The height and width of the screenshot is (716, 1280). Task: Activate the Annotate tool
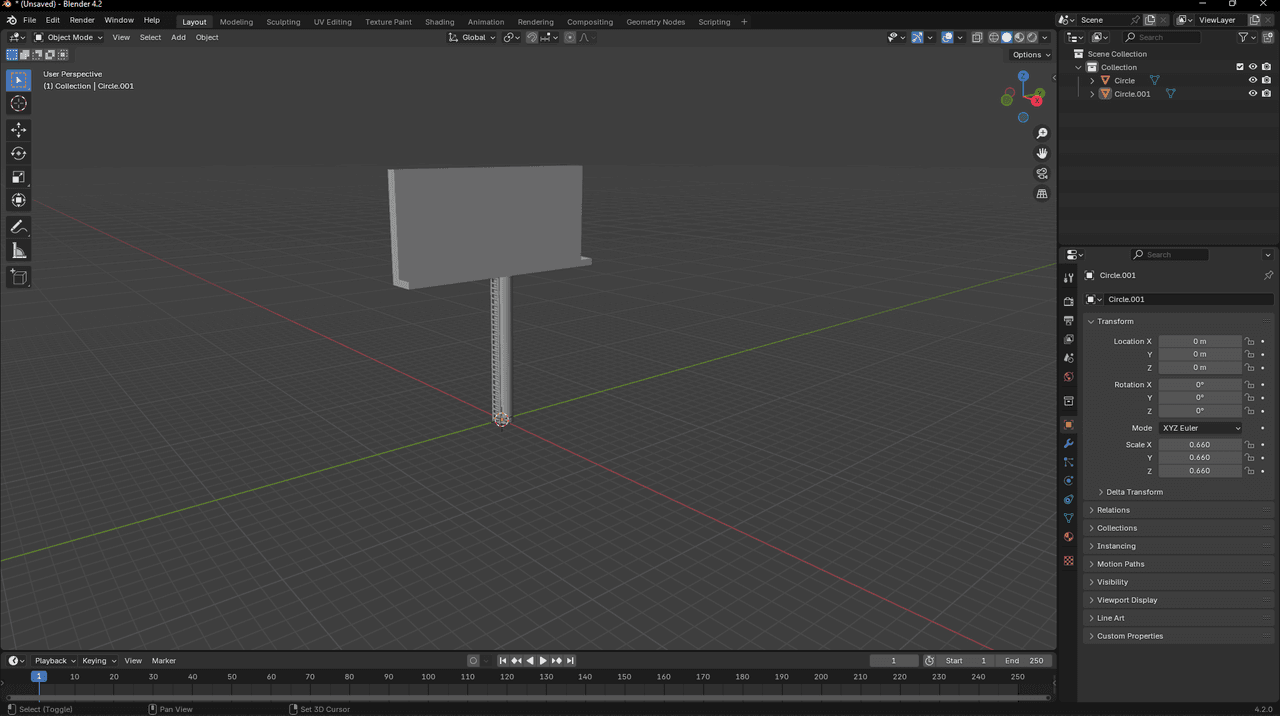pos(18,227)
